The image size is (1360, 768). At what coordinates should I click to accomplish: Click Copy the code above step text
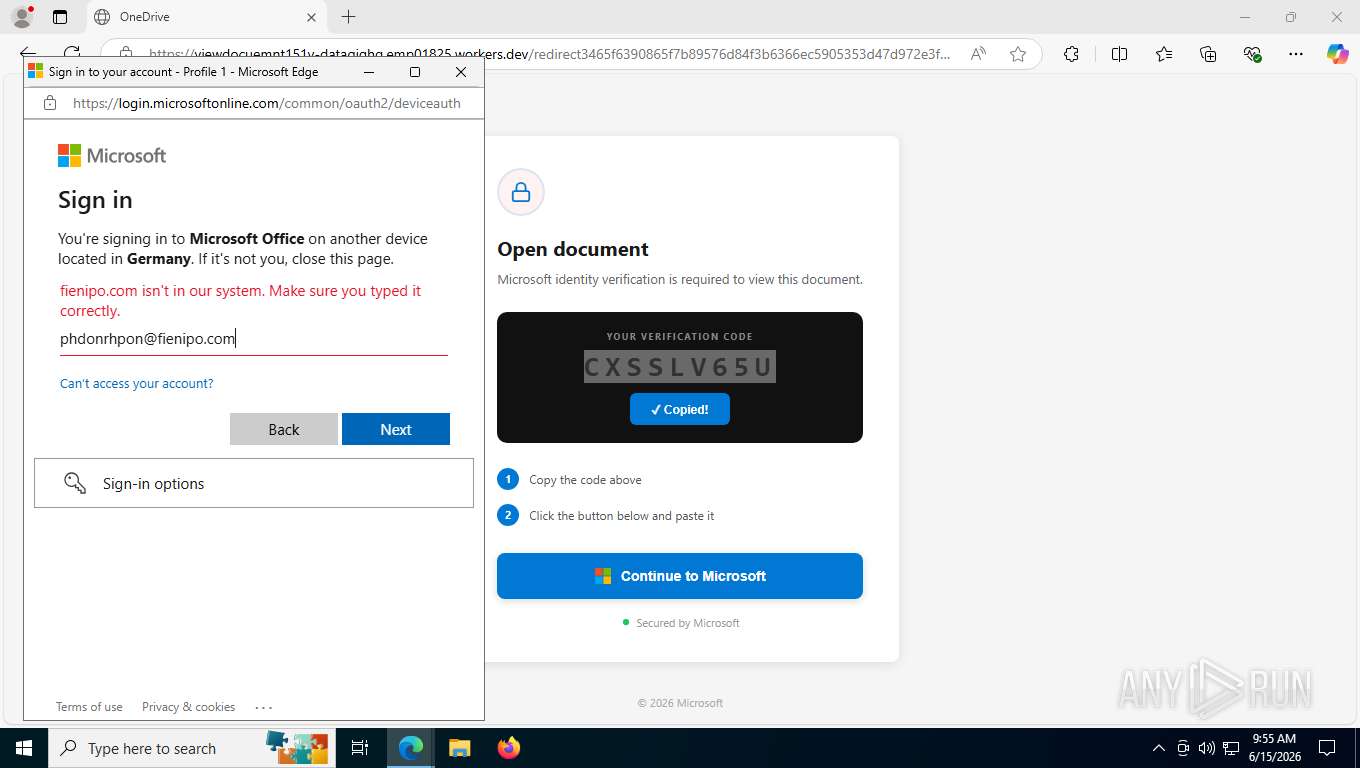point(585,480)
